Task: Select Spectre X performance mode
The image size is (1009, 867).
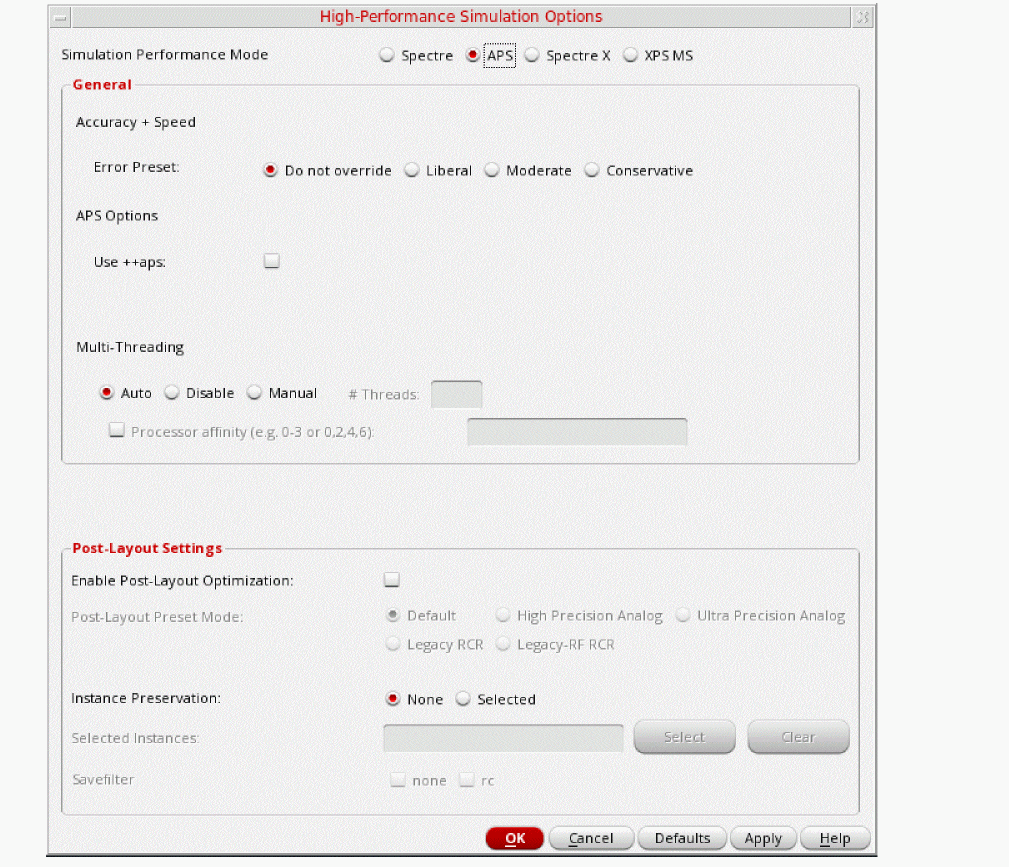Action: (x=532, y=55)
